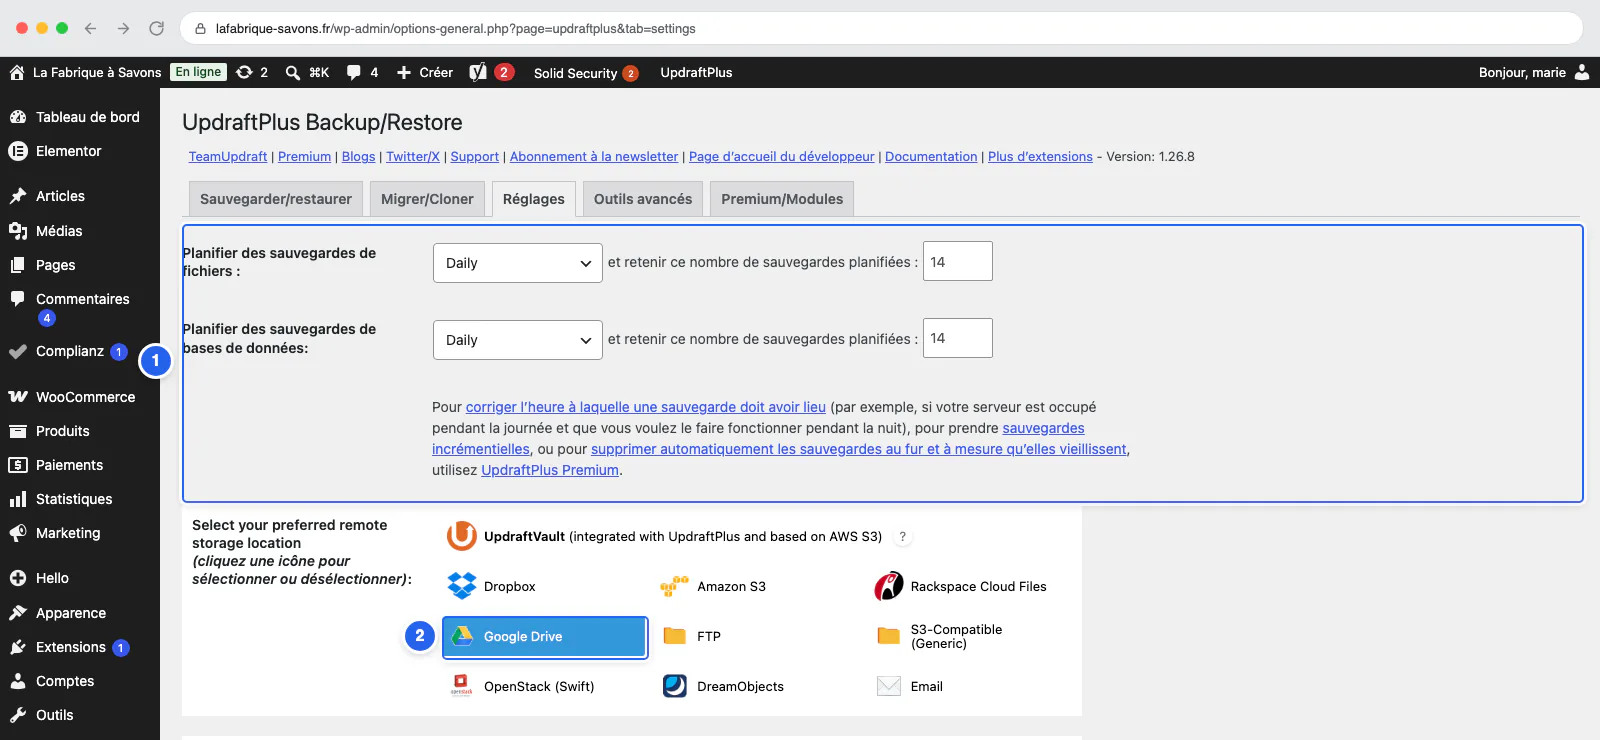Switch to Outils avancés tab
Viewport: 1600px width, 740px height.
pos(643,199)
